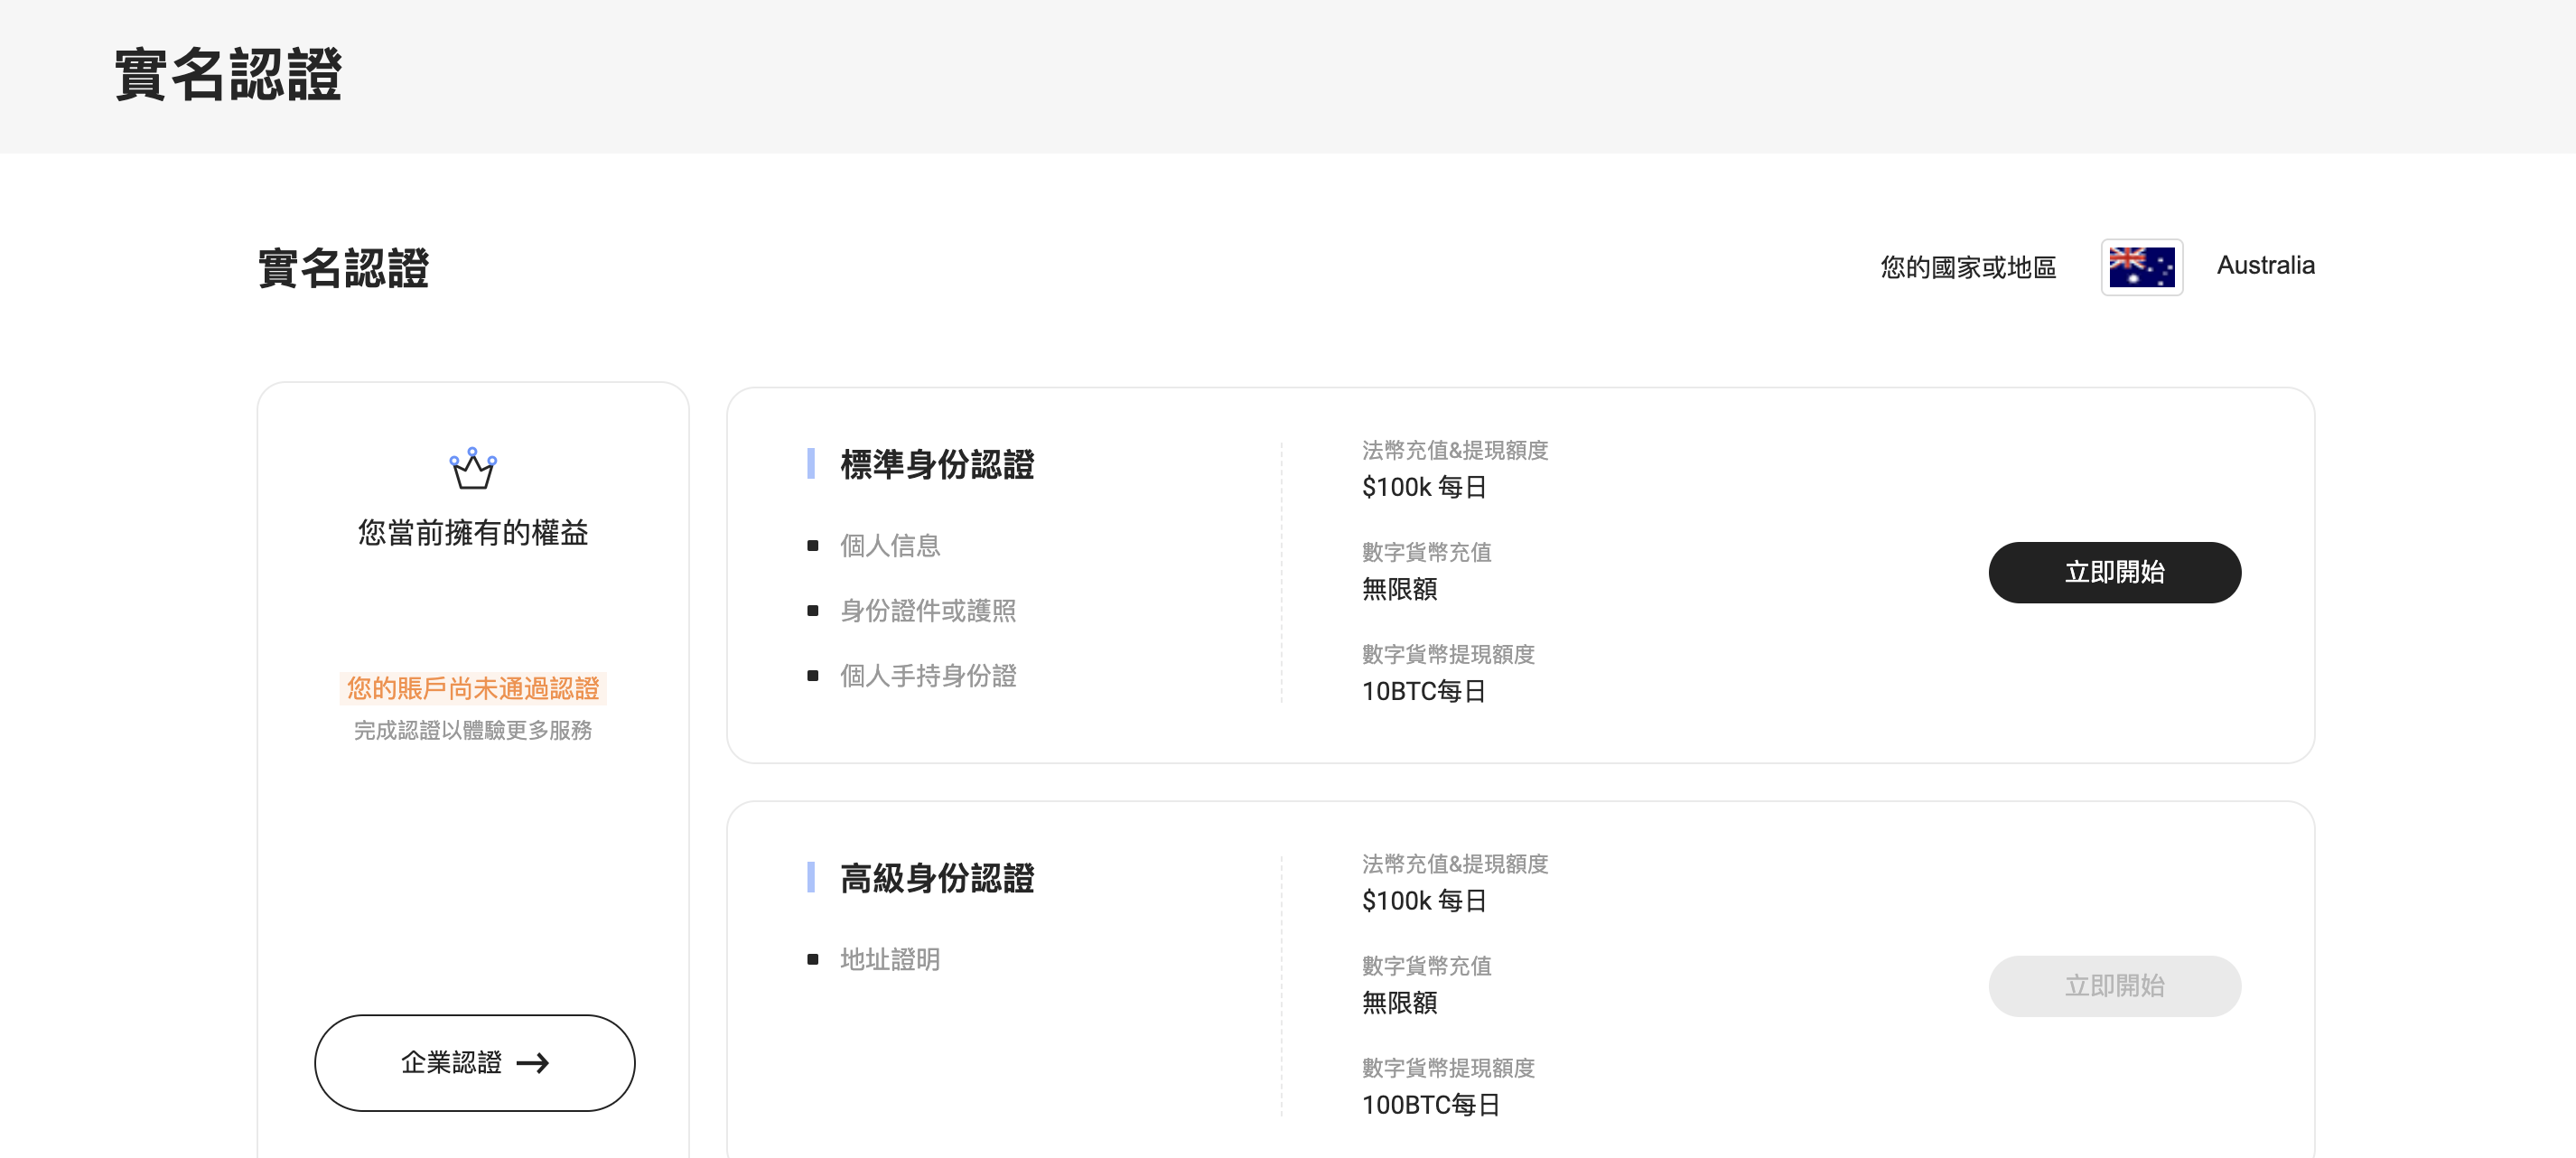The width and height of the screenshot is (2576, 1158).
Task: Click 完成認證以體驗更多服務 text
Action: [x=473, y=730]
